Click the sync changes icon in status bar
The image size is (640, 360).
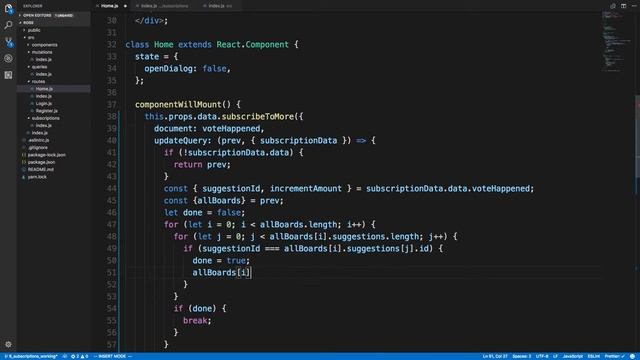tap(65, 356)
